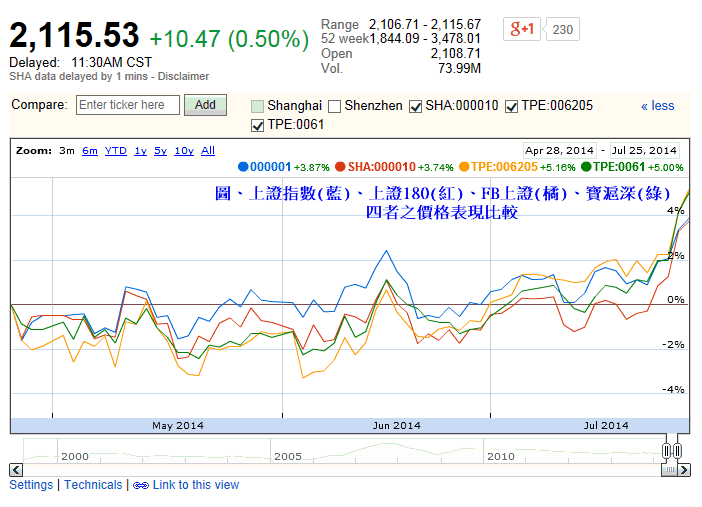Click the Enter ticker here field
Screen dimensions: 702x507
(128, 105)
